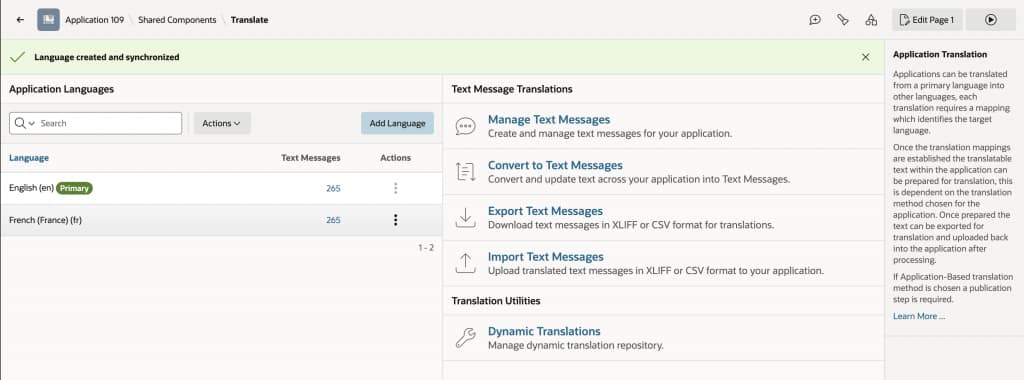Open the English language actions menu

click(395, 188)
